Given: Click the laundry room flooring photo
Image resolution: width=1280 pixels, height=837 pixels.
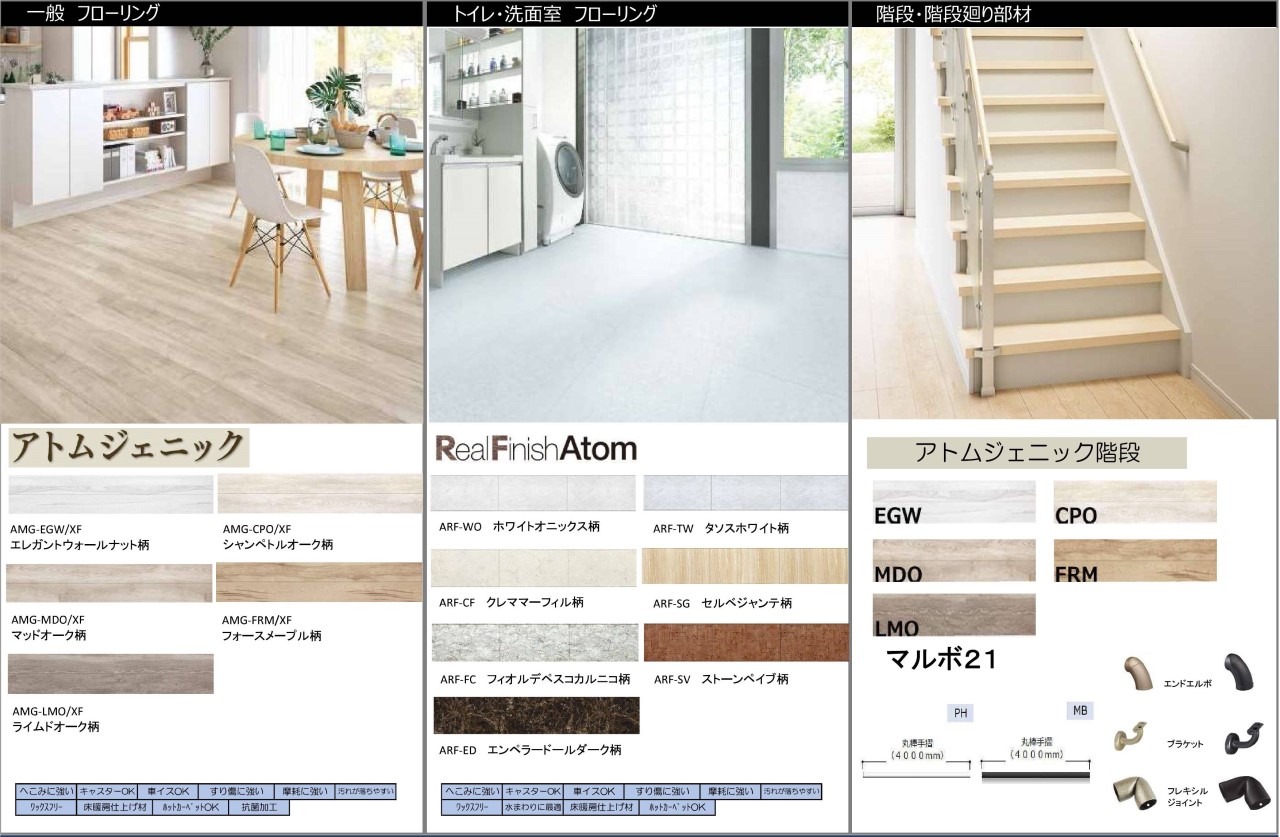Looking at the screenshot, I should click(637, 224).
